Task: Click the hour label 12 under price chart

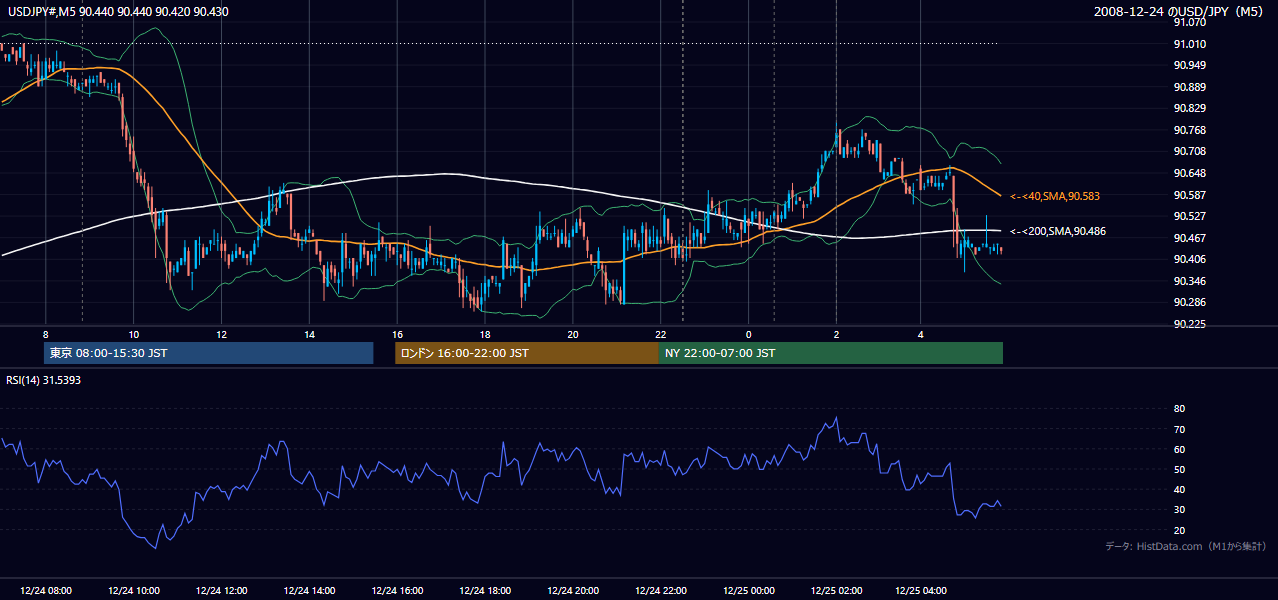Action: [221, 334]
